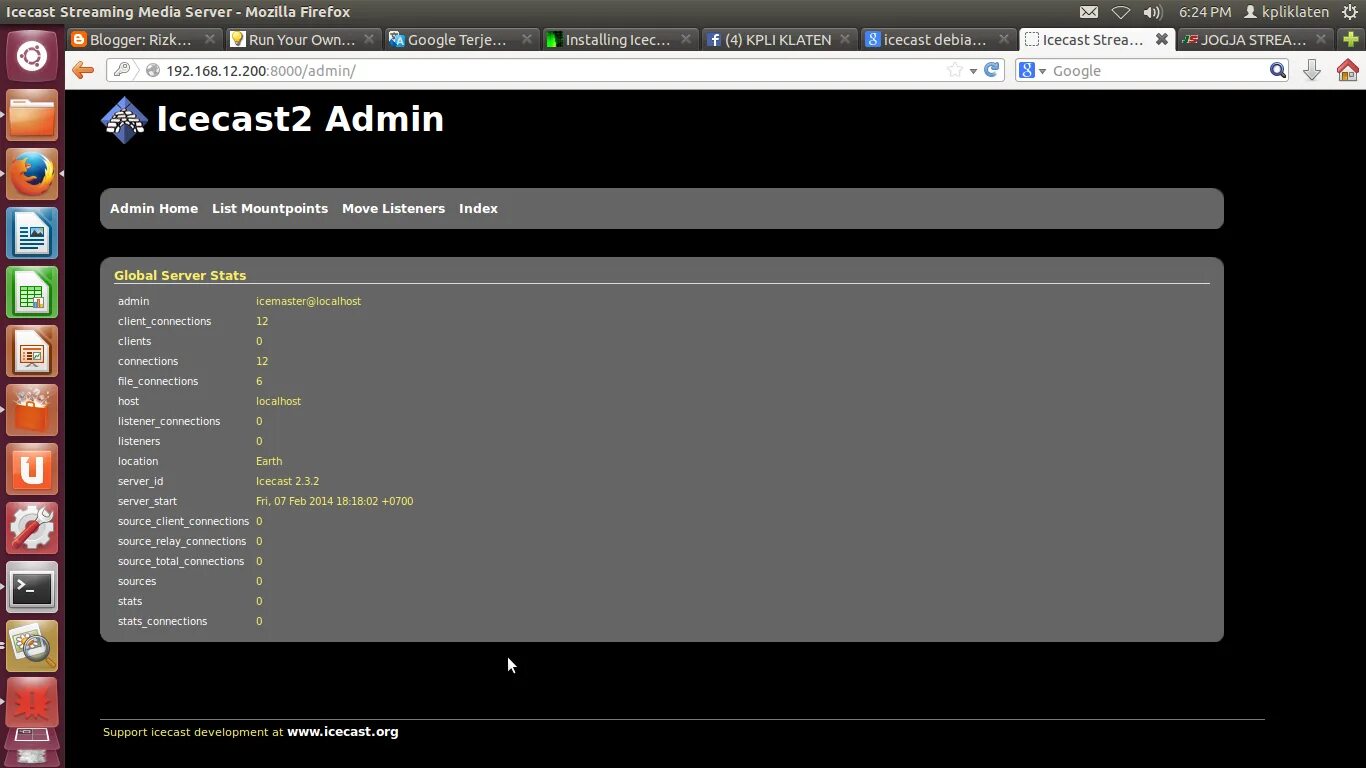Switch to Installing Icec... tab

pyautogui.click(x=621, y=40)
